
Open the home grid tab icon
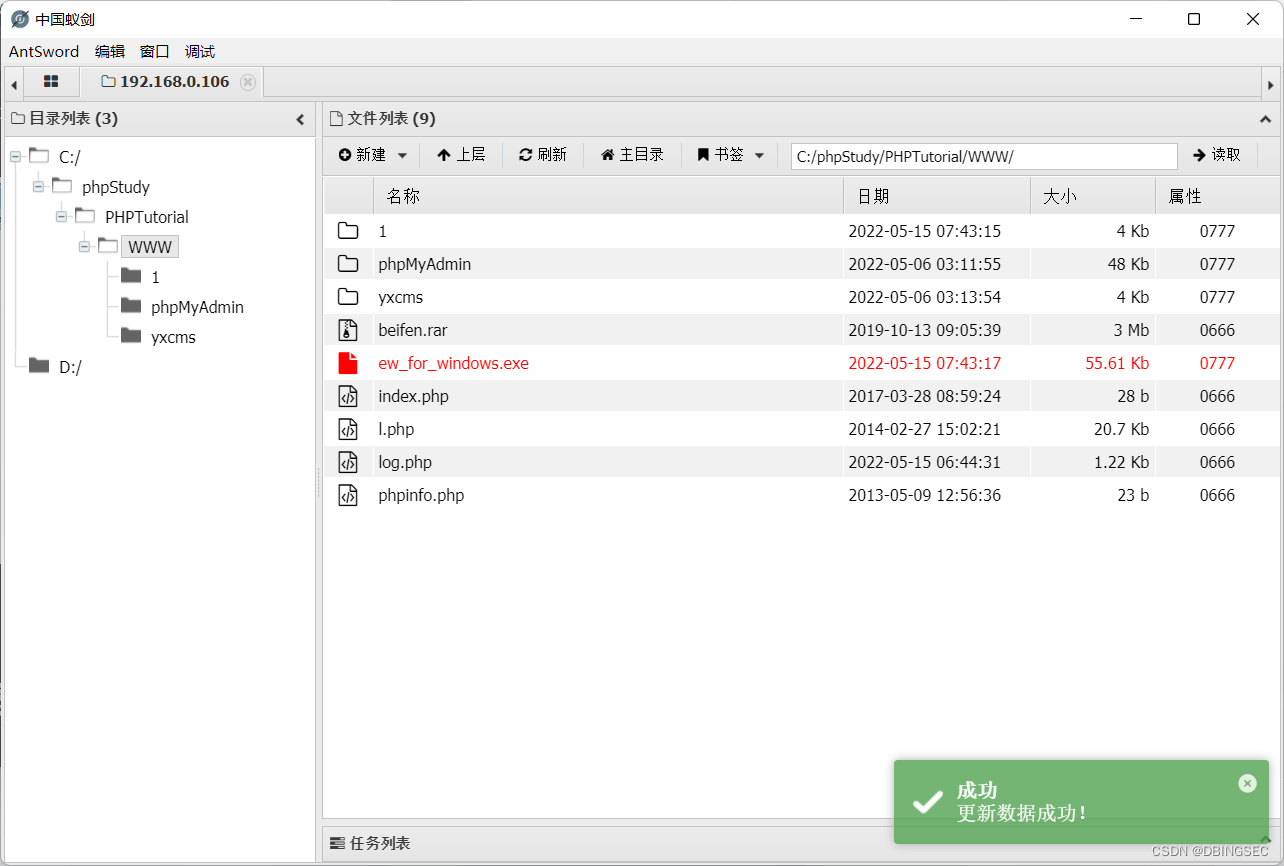pos(51,82)
